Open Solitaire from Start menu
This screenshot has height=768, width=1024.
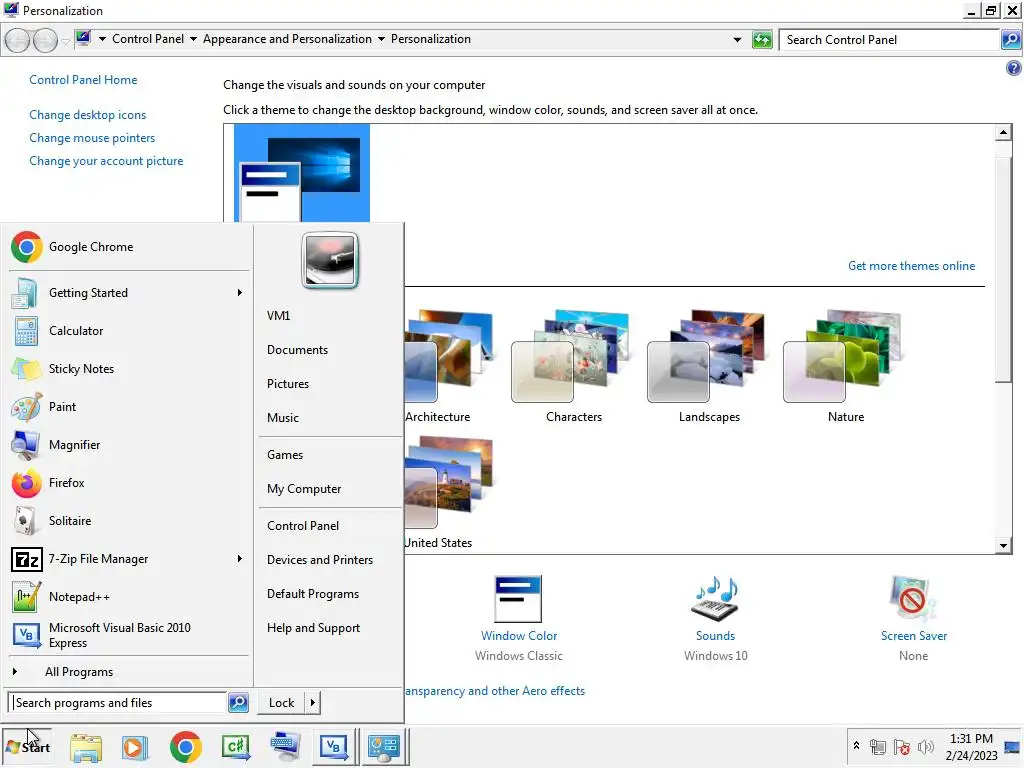click(129, 520)
